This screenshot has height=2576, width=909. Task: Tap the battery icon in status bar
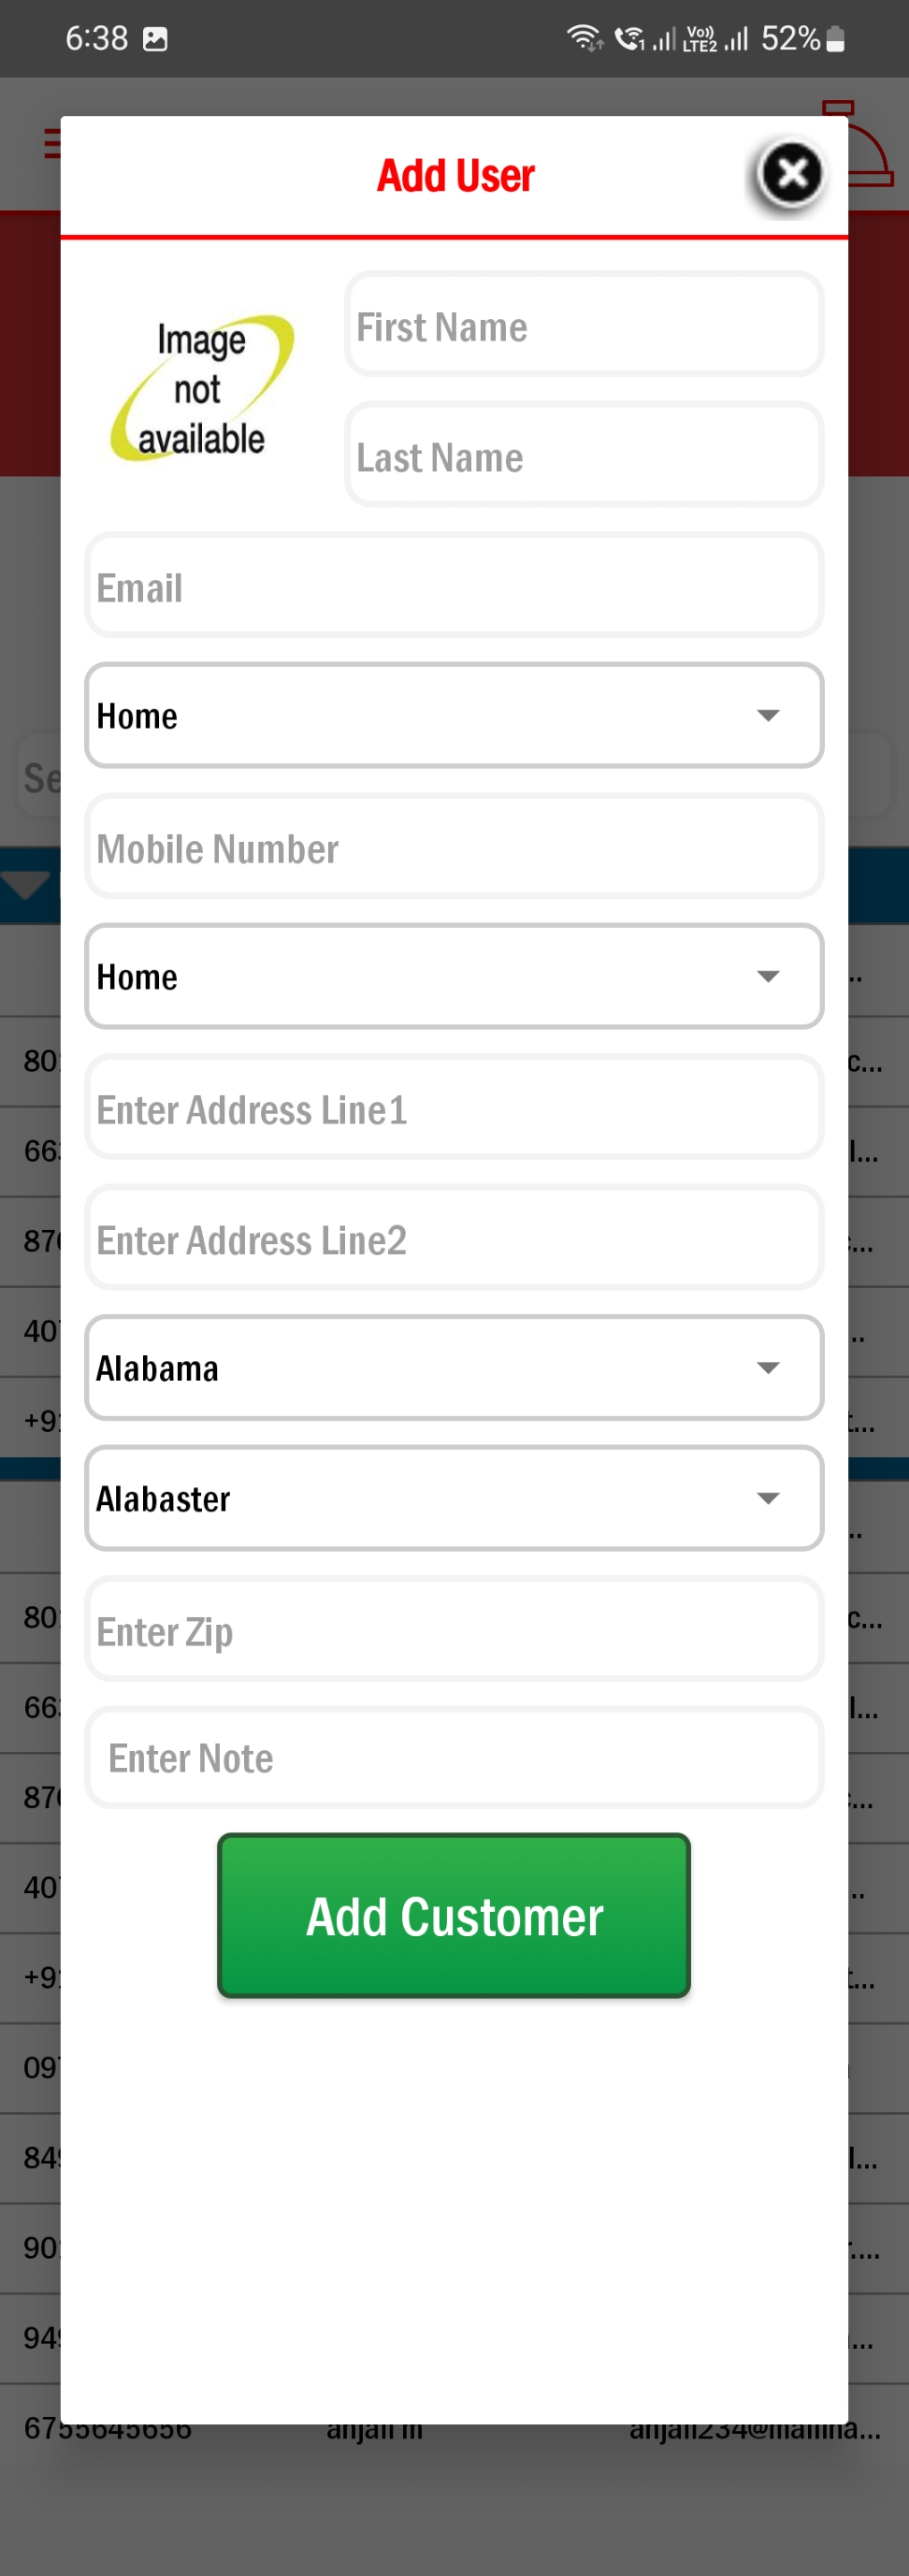click(x=836, y=39)
